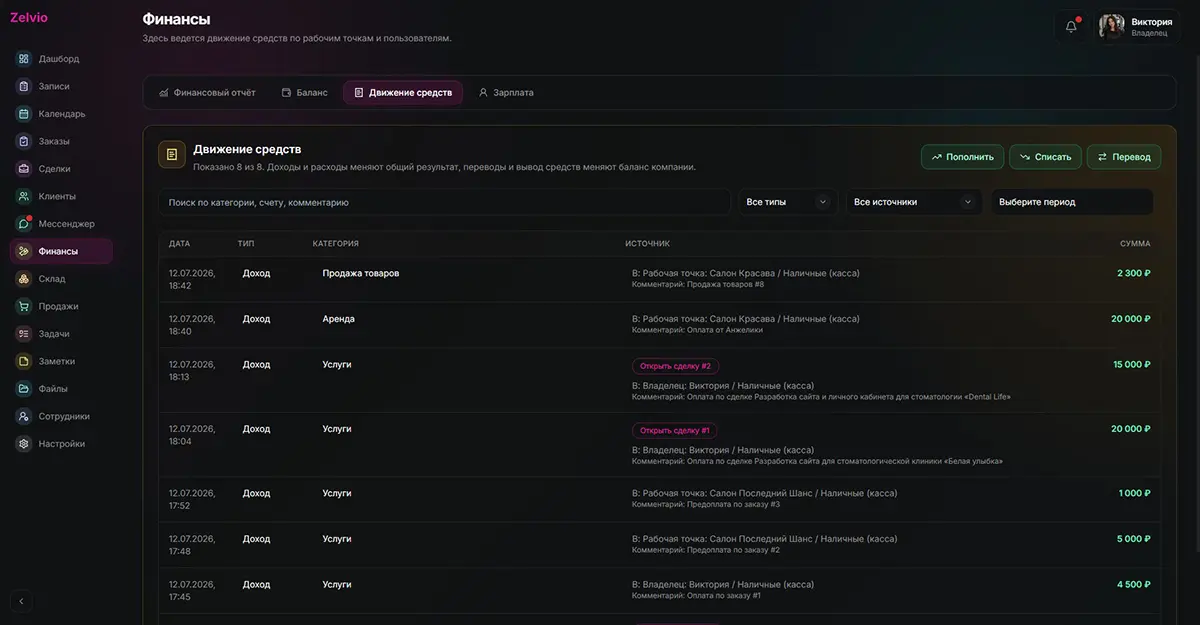
Task: Collapse the sidebar with the arrow button
Action: pos(22,601)
